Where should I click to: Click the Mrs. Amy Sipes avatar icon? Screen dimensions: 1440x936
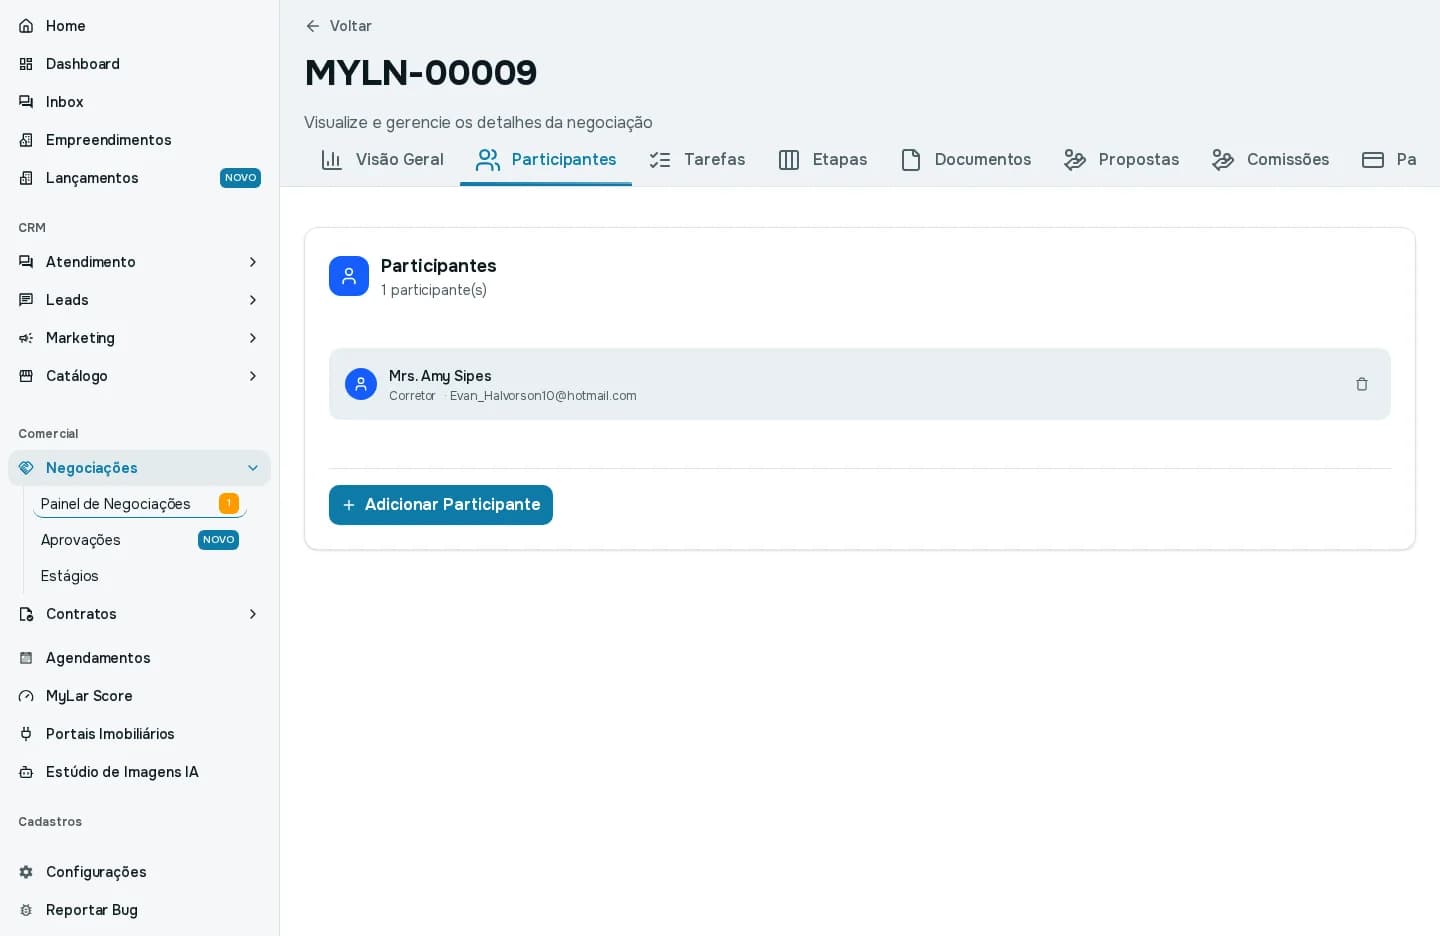point(361,384)
